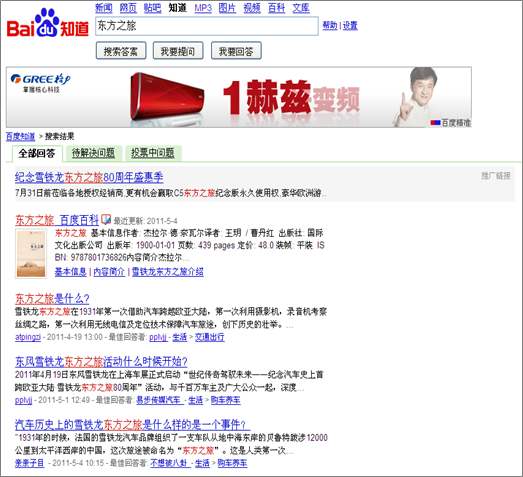Open question 东风雪铁龙东方之旅活动什么时候开始?

[101, 362]
